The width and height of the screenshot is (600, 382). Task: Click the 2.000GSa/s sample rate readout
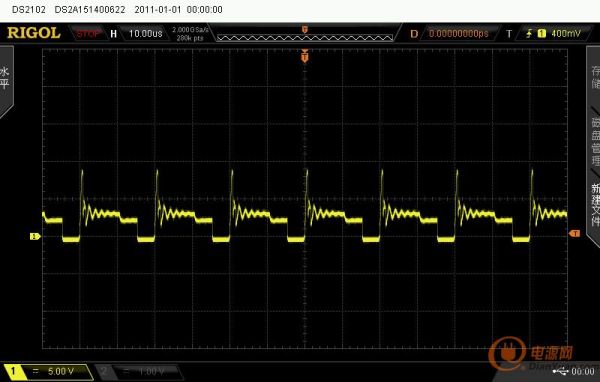[190, 30]
